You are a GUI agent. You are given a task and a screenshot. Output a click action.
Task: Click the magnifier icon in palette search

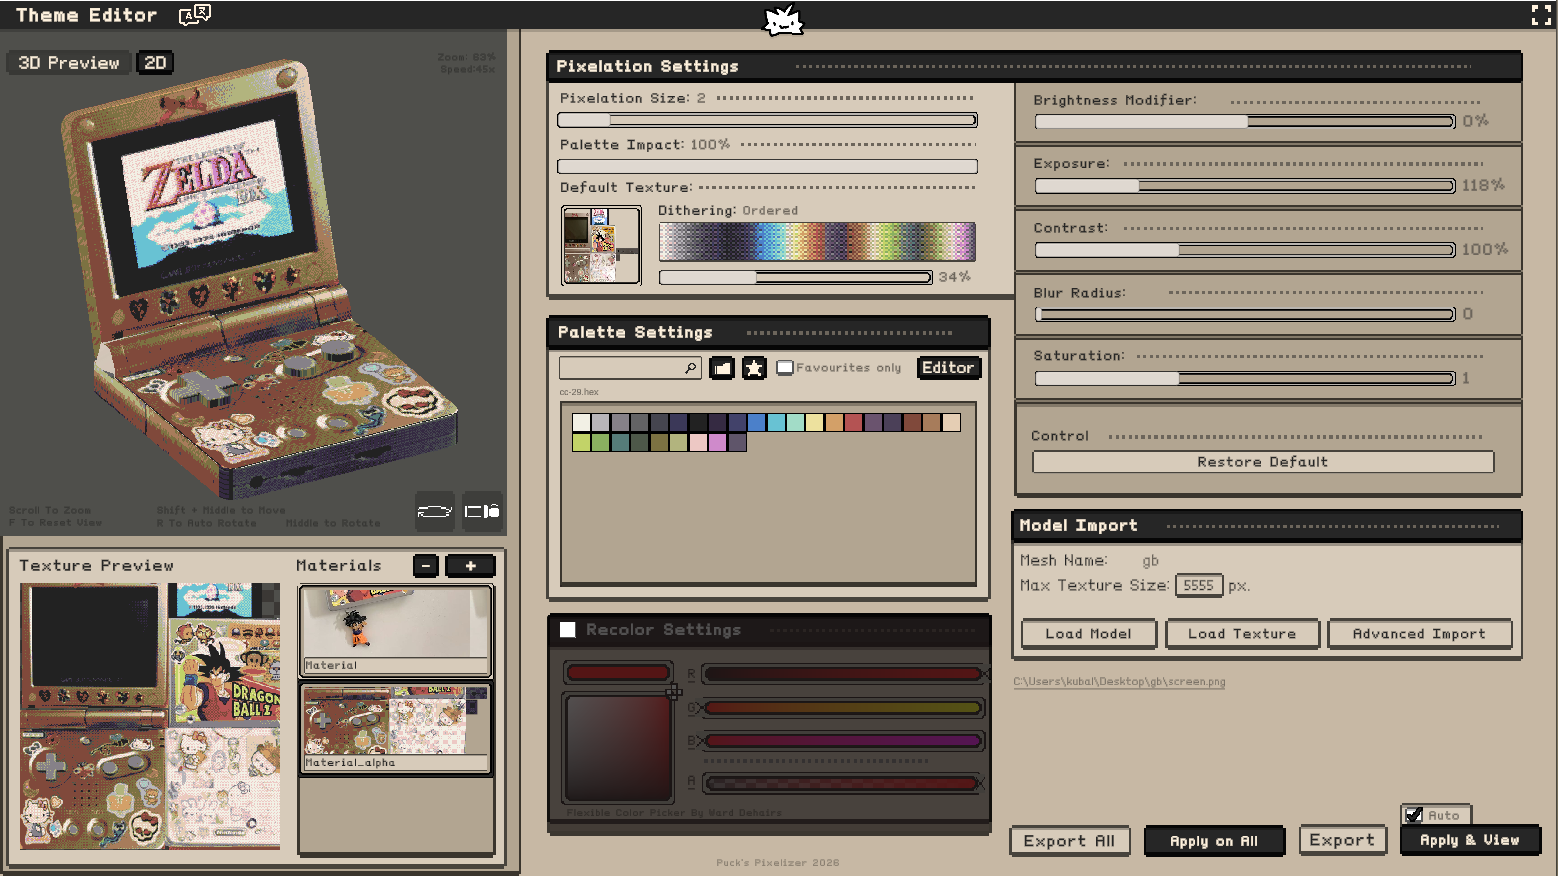(x=690, y=368)
